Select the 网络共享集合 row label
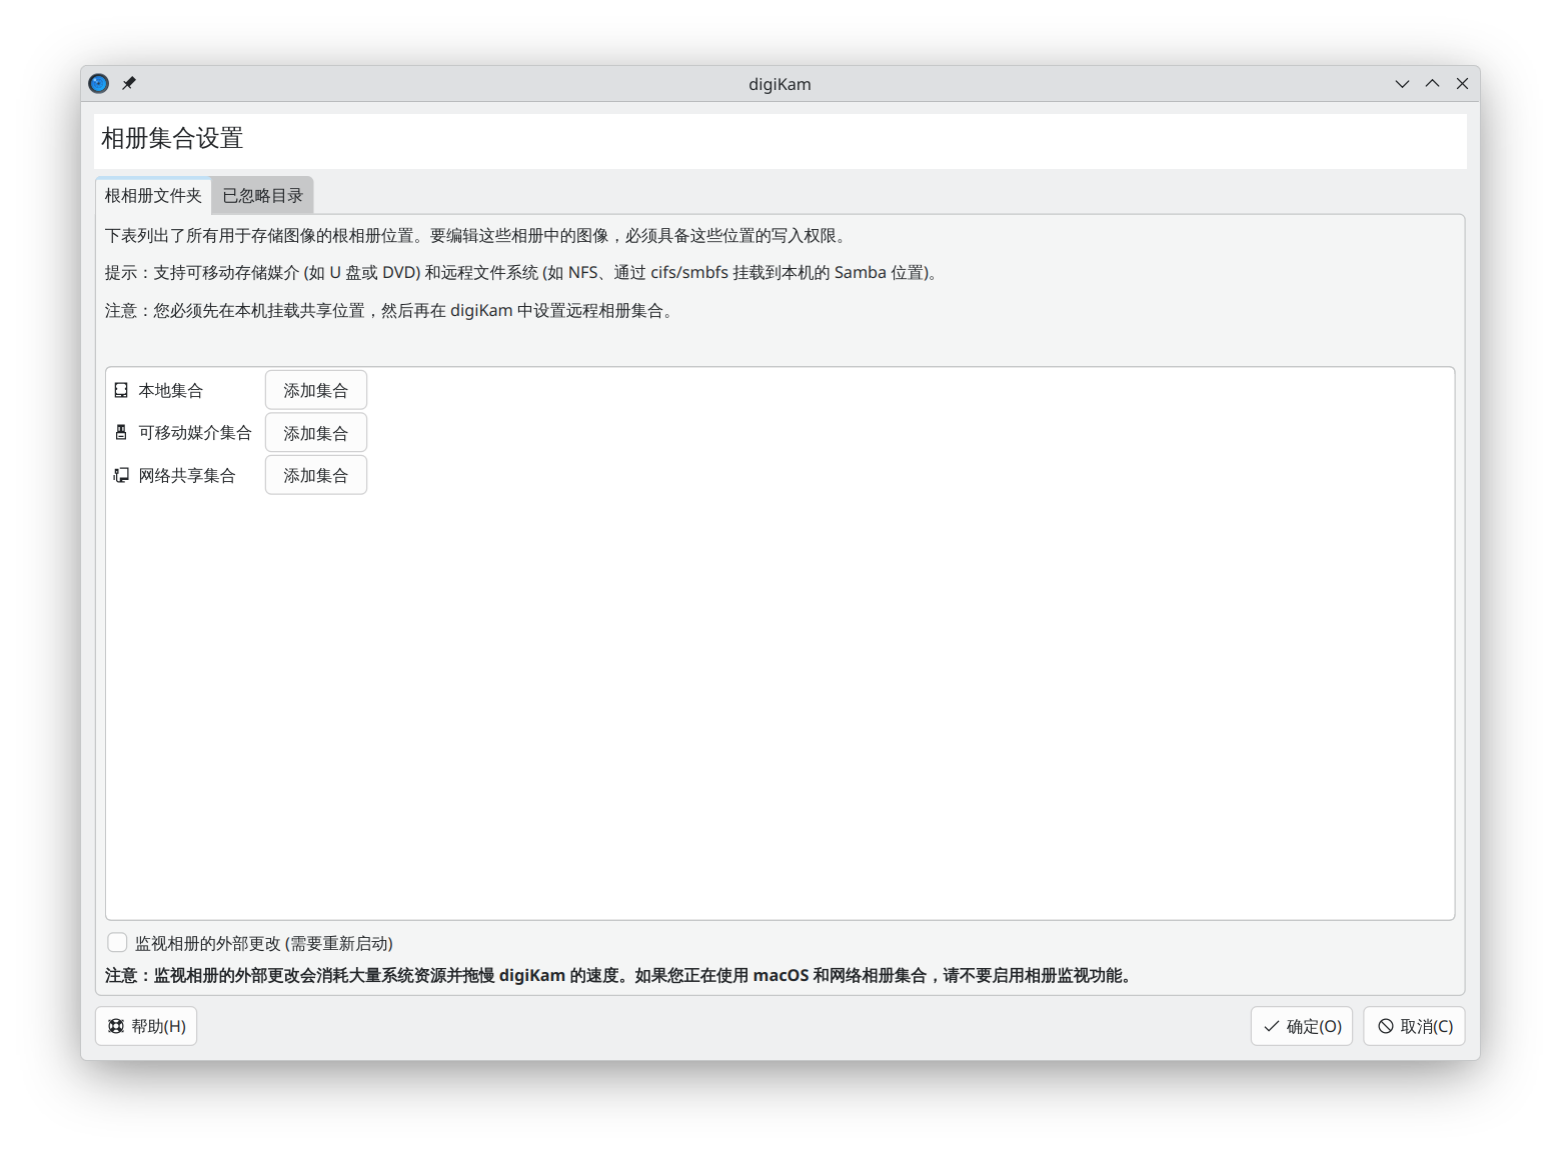This screenshot has height=1157, width=1561. coord(187,475)
